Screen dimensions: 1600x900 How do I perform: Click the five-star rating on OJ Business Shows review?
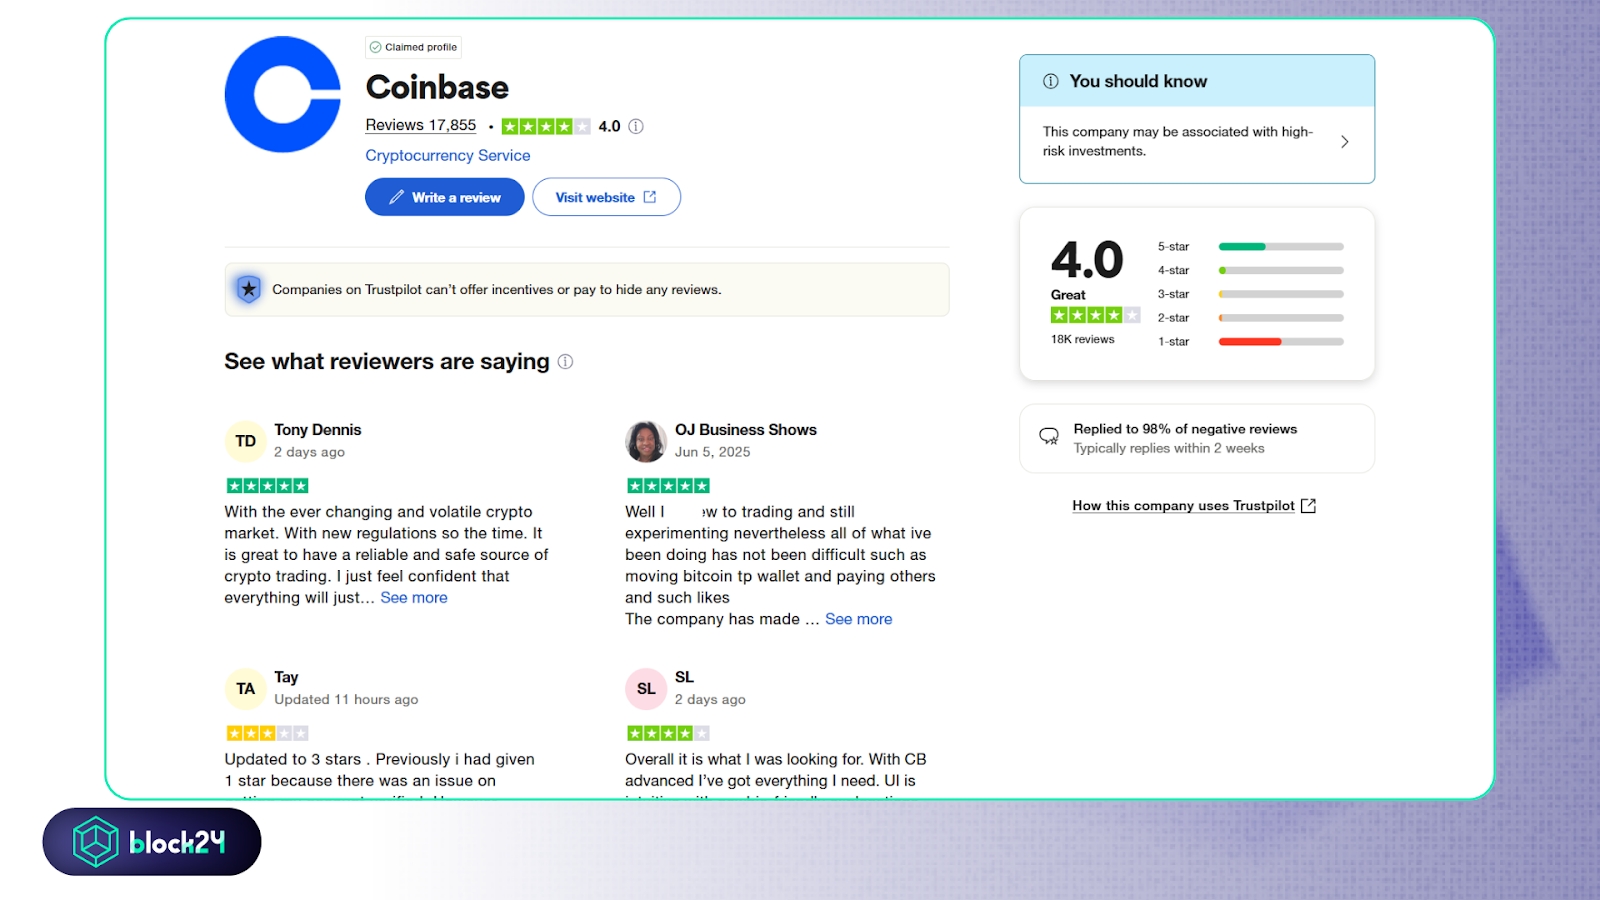pyautogui.click(x=668, y=486)
